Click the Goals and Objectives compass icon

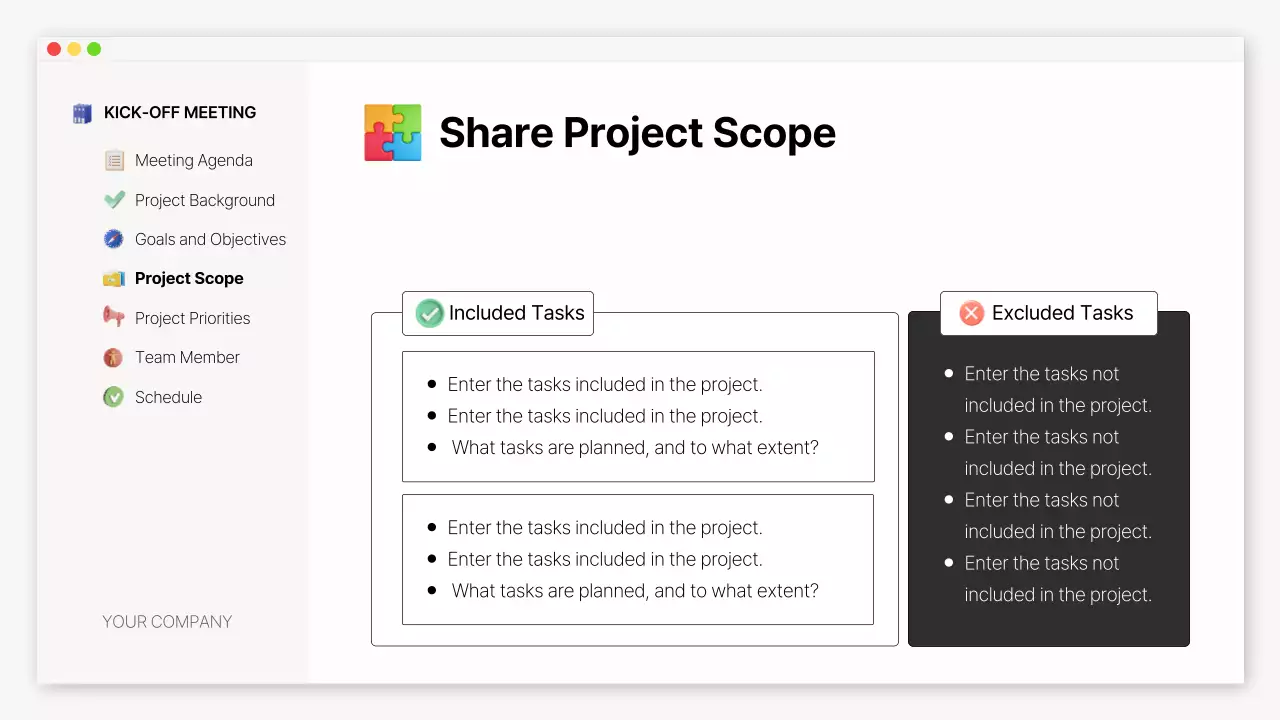(113, 239)
